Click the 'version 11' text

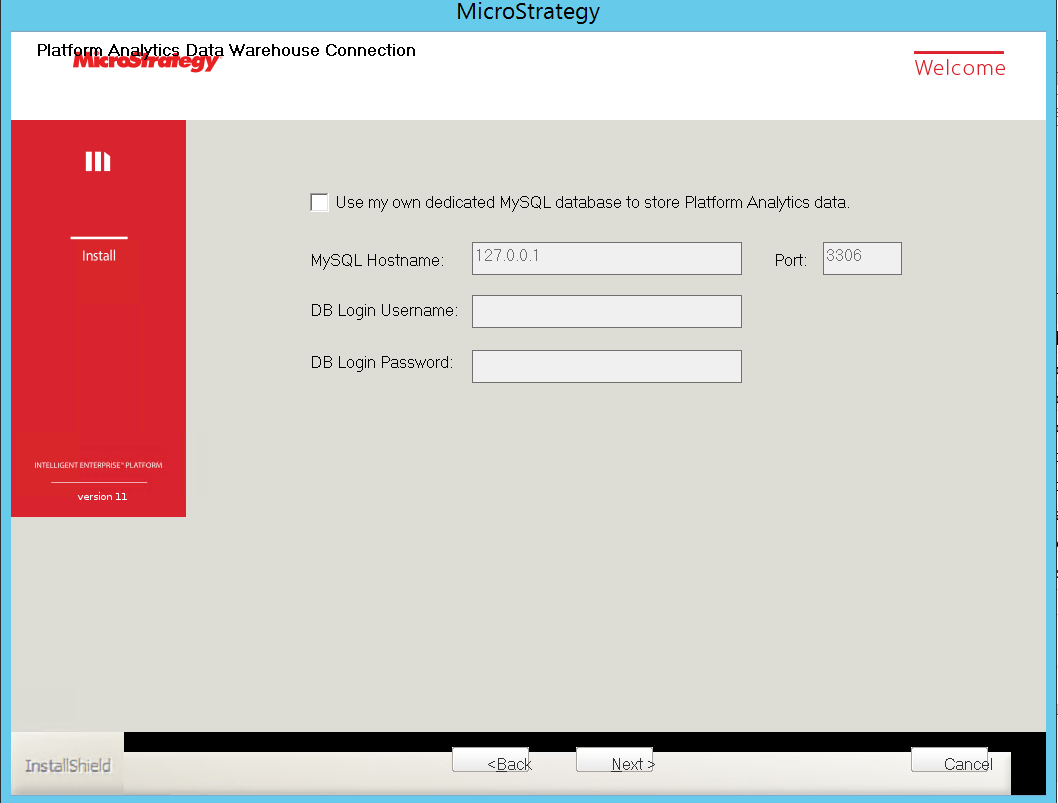coord(102,497)
